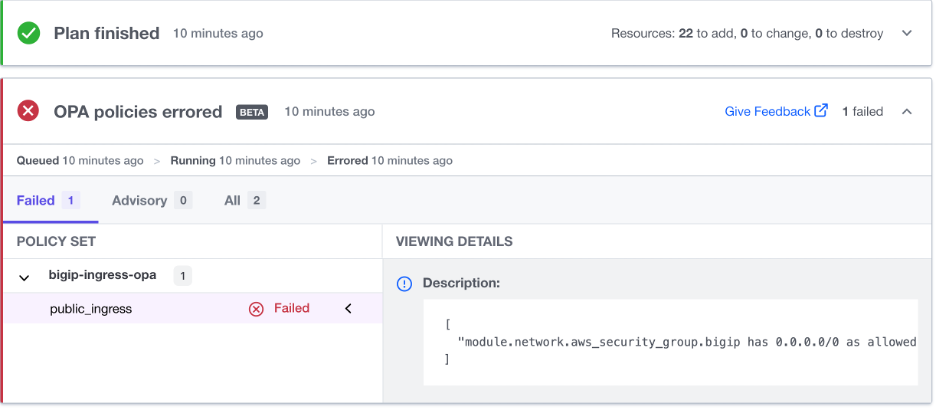Switch to the Advisory tab
Image resolution: width=936 pixels, height=410 pixels.
tap(139, 200)
